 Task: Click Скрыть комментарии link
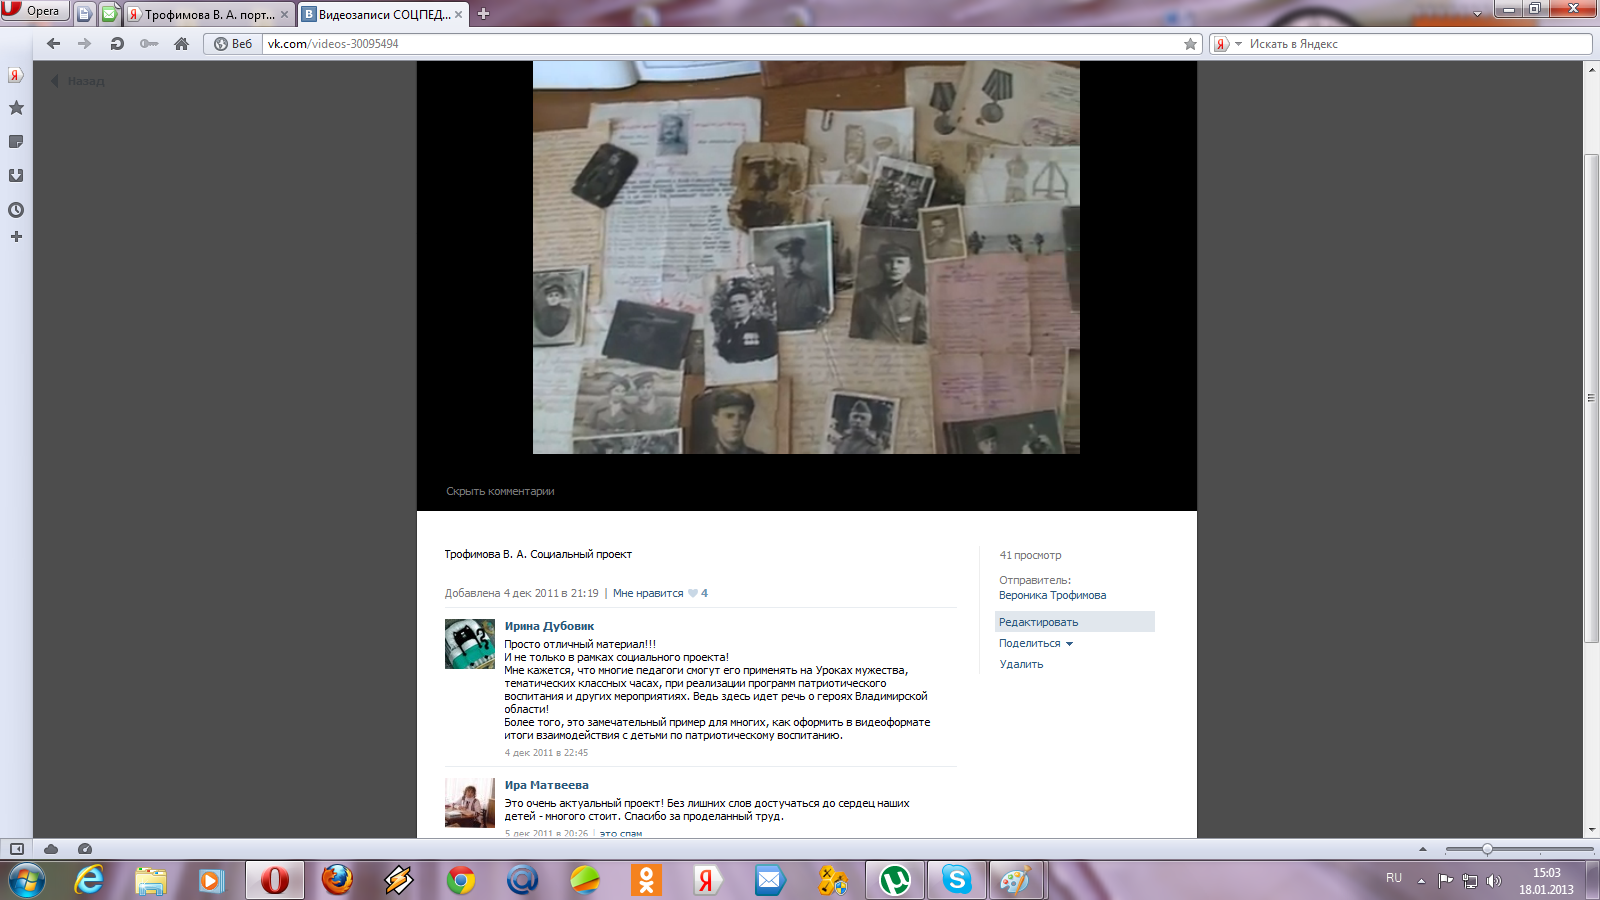pos(500,491)
